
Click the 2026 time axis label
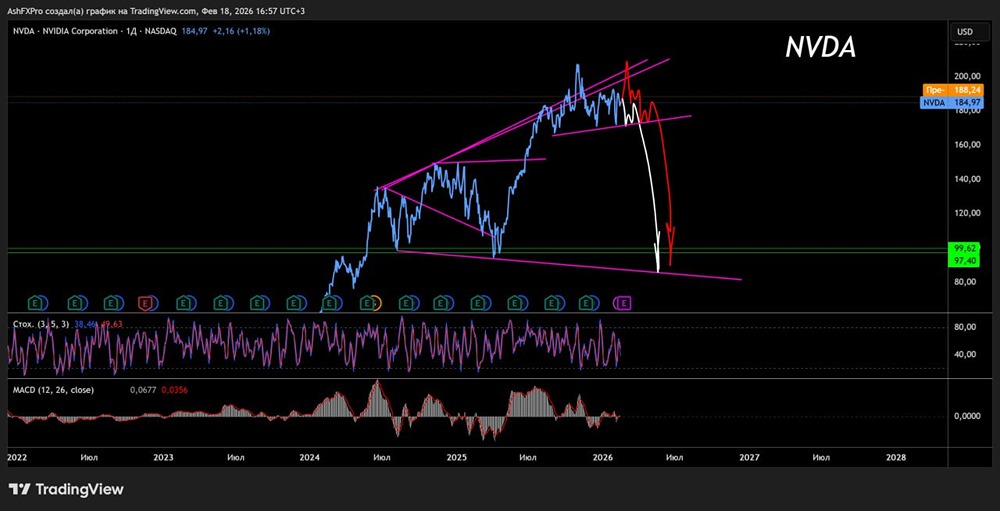click(603, 457)
